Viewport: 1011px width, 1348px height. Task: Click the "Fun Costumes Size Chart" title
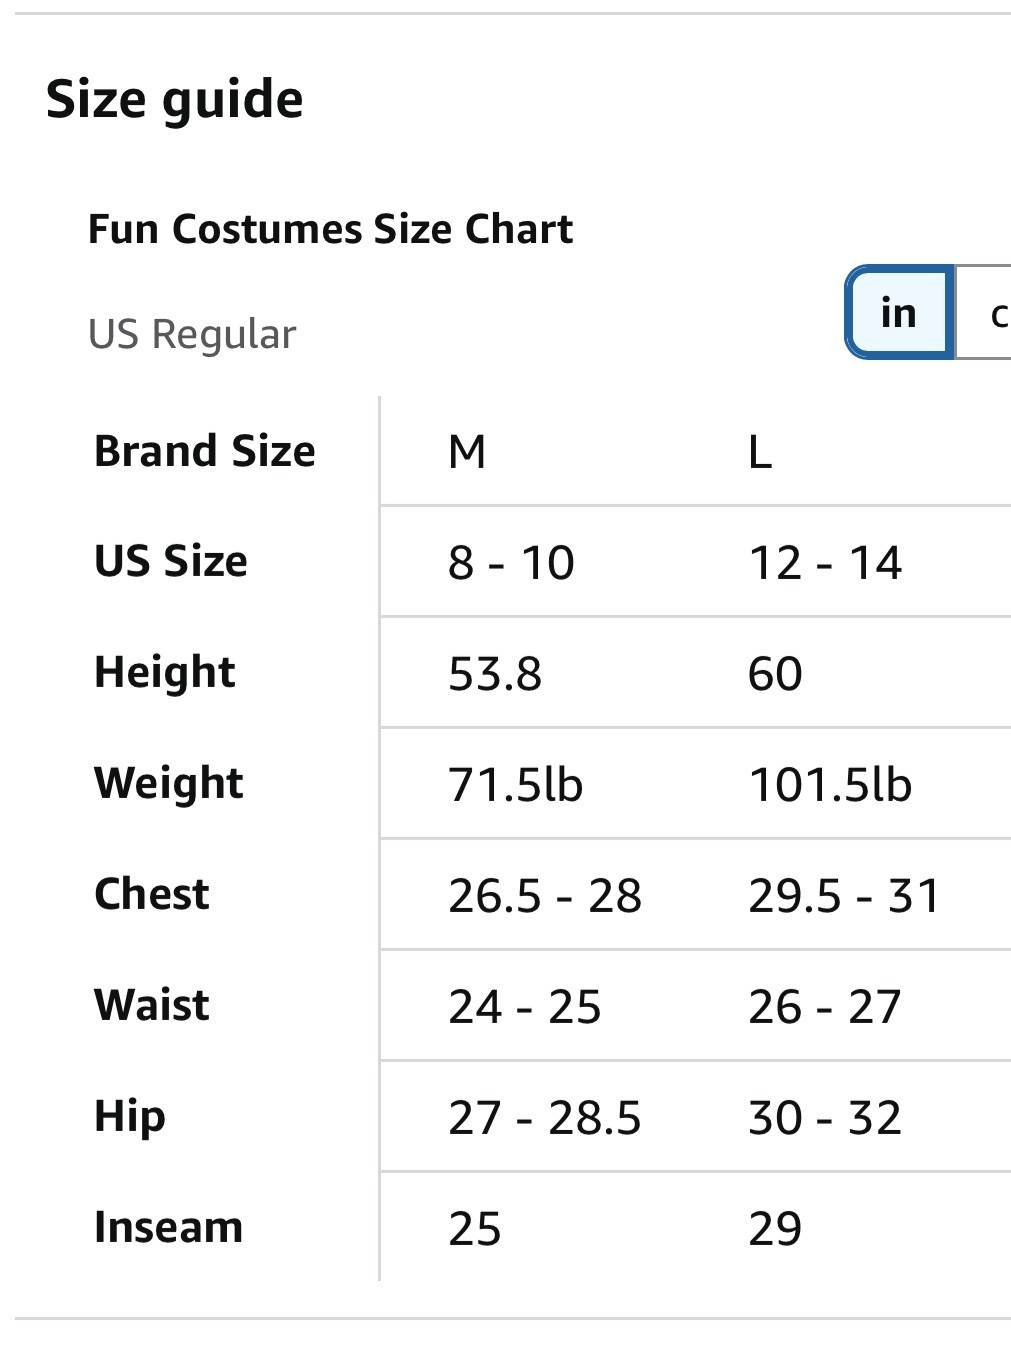pos(330,229)
